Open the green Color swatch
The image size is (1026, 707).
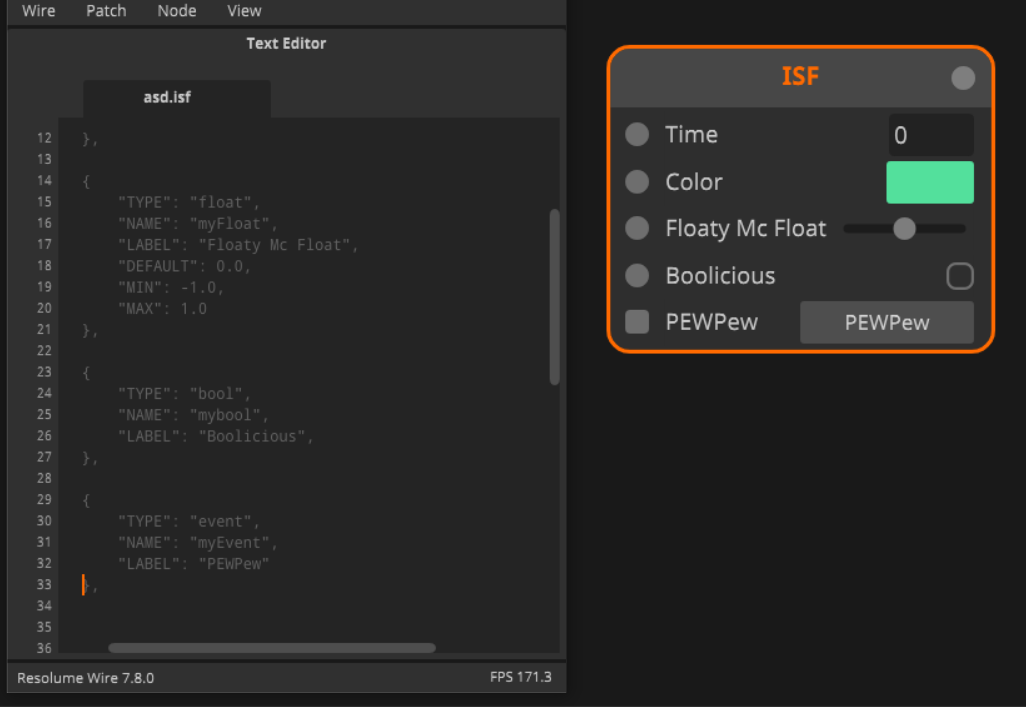(x=930, y=182)
